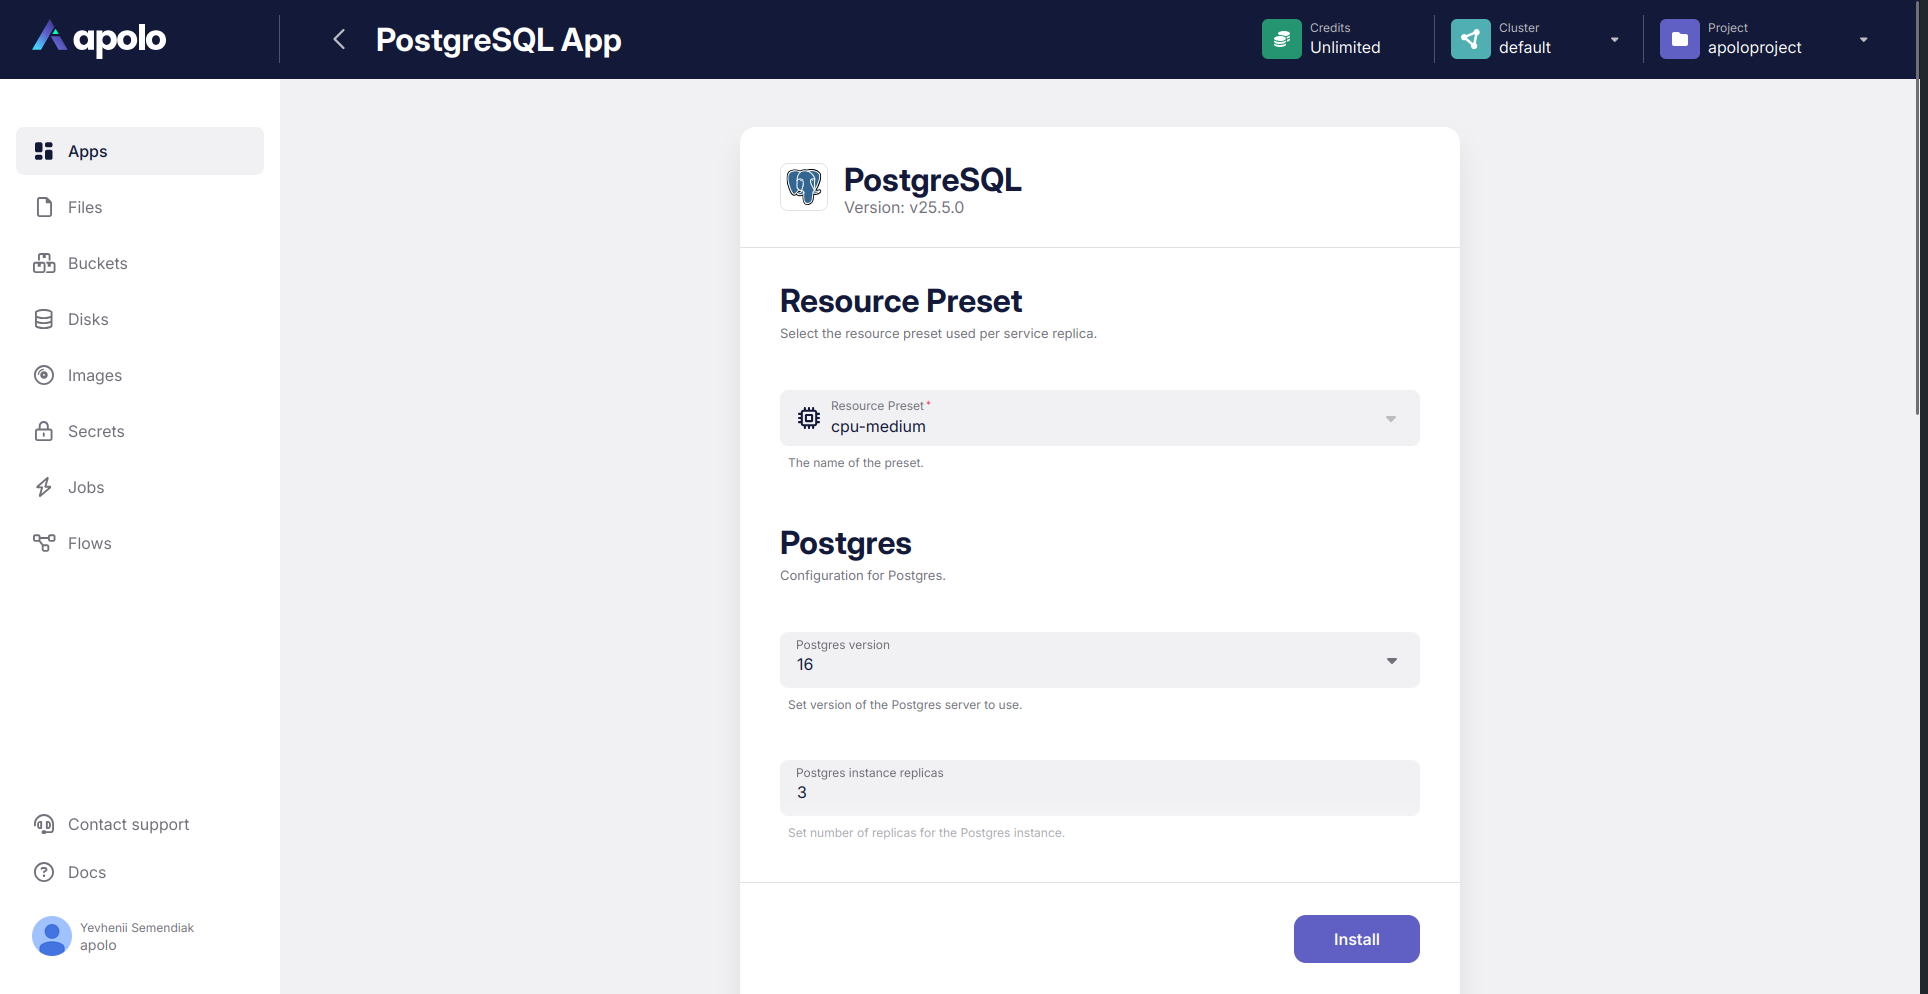Click the green Credits coins icon

1281,39
